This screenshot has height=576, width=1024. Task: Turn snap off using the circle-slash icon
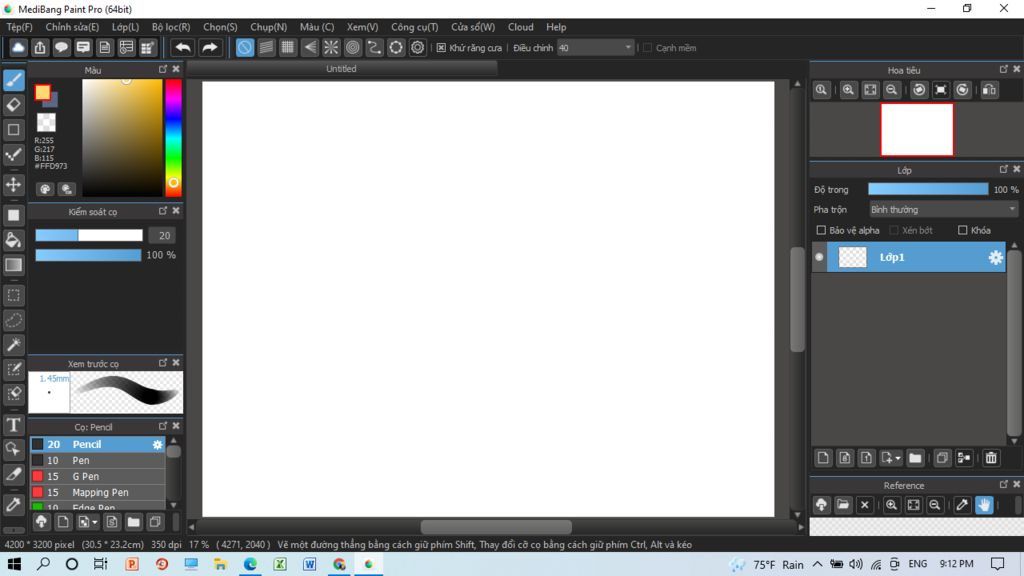click(x=245, y=48)
